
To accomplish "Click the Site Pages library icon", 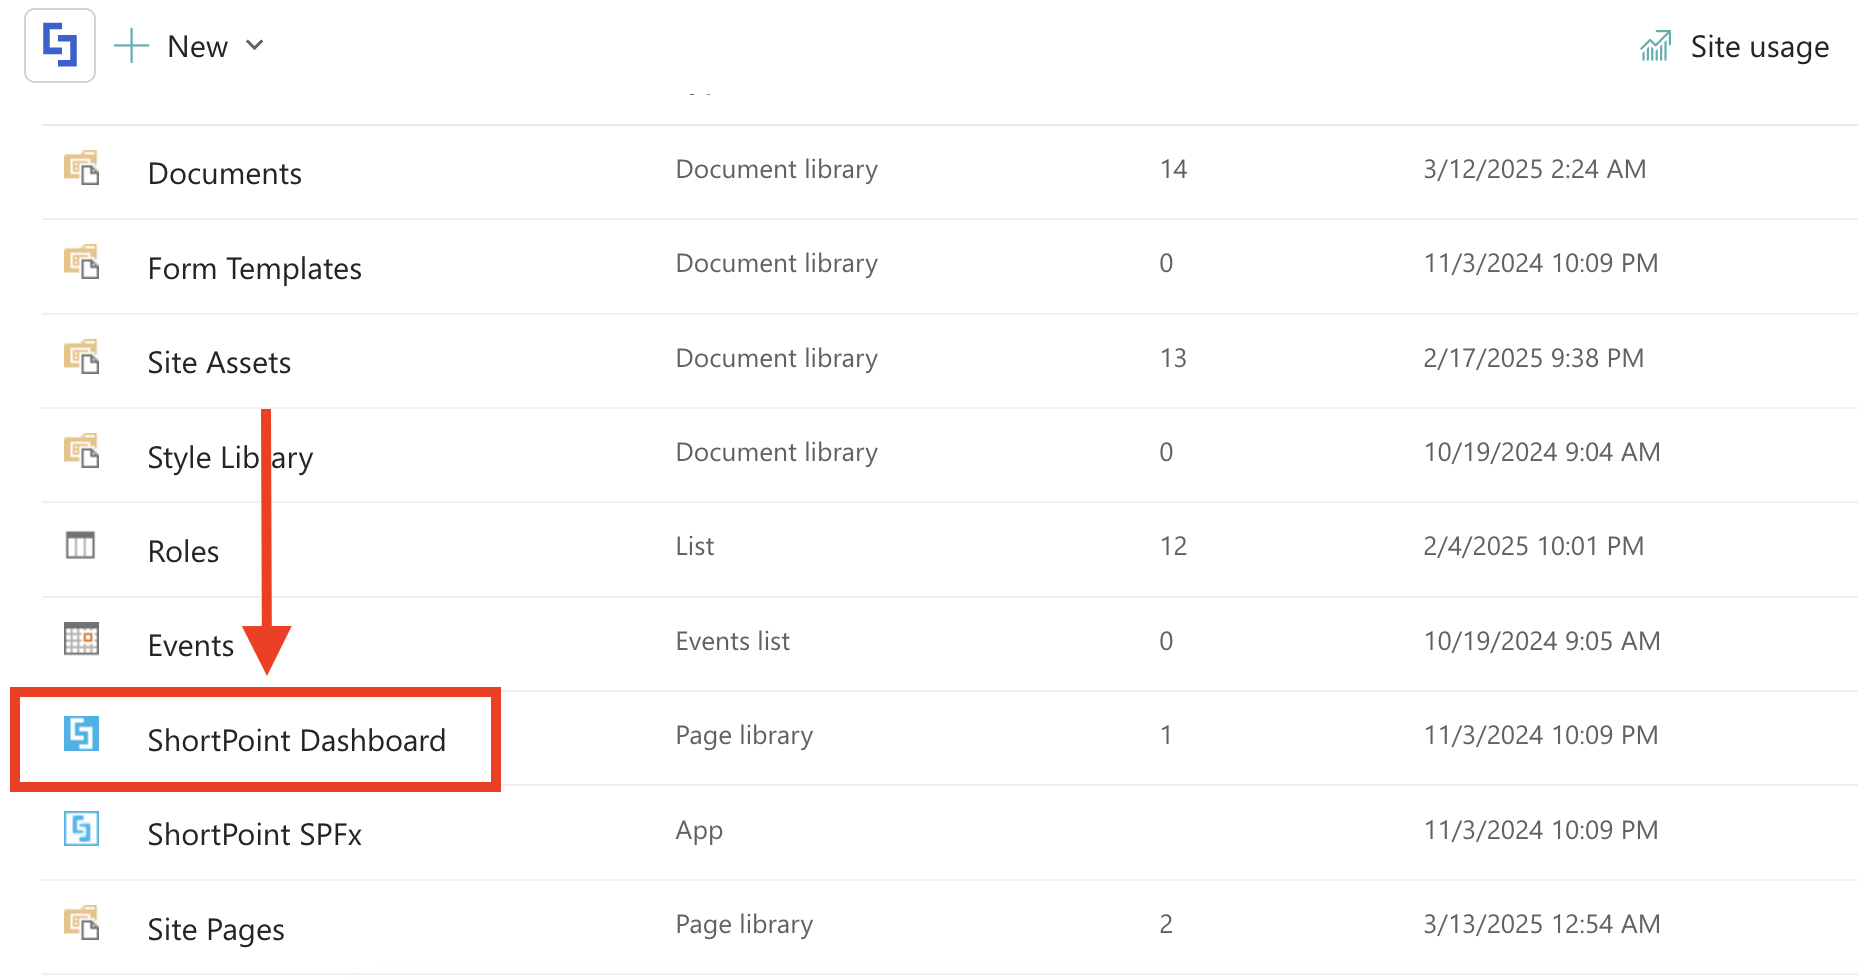I will (81, 923).
